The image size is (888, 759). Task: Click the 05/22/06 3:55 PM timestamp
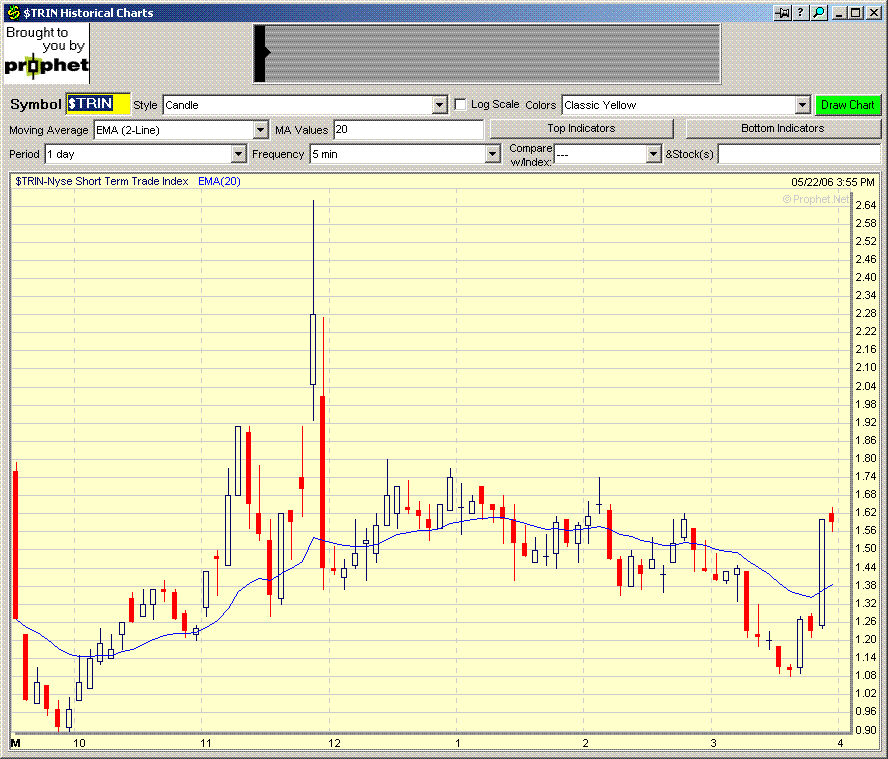coord(833,182)
